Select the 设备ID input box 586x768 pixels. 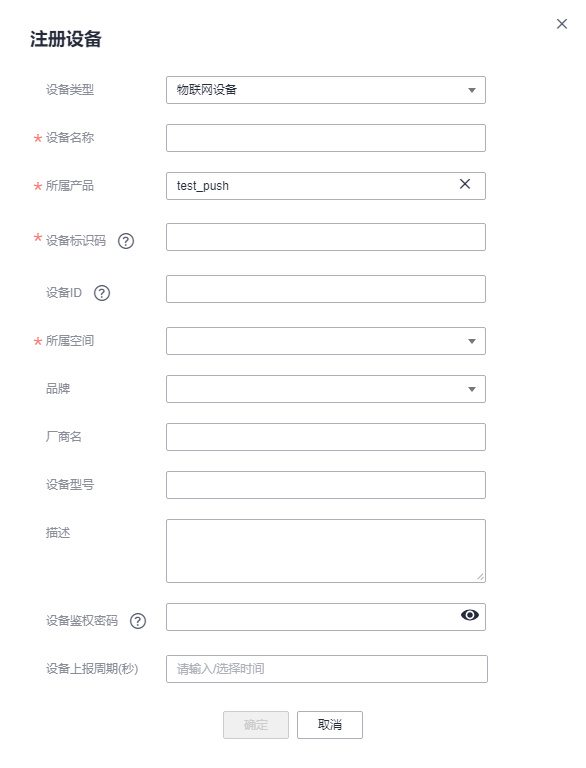pos(326,289)
